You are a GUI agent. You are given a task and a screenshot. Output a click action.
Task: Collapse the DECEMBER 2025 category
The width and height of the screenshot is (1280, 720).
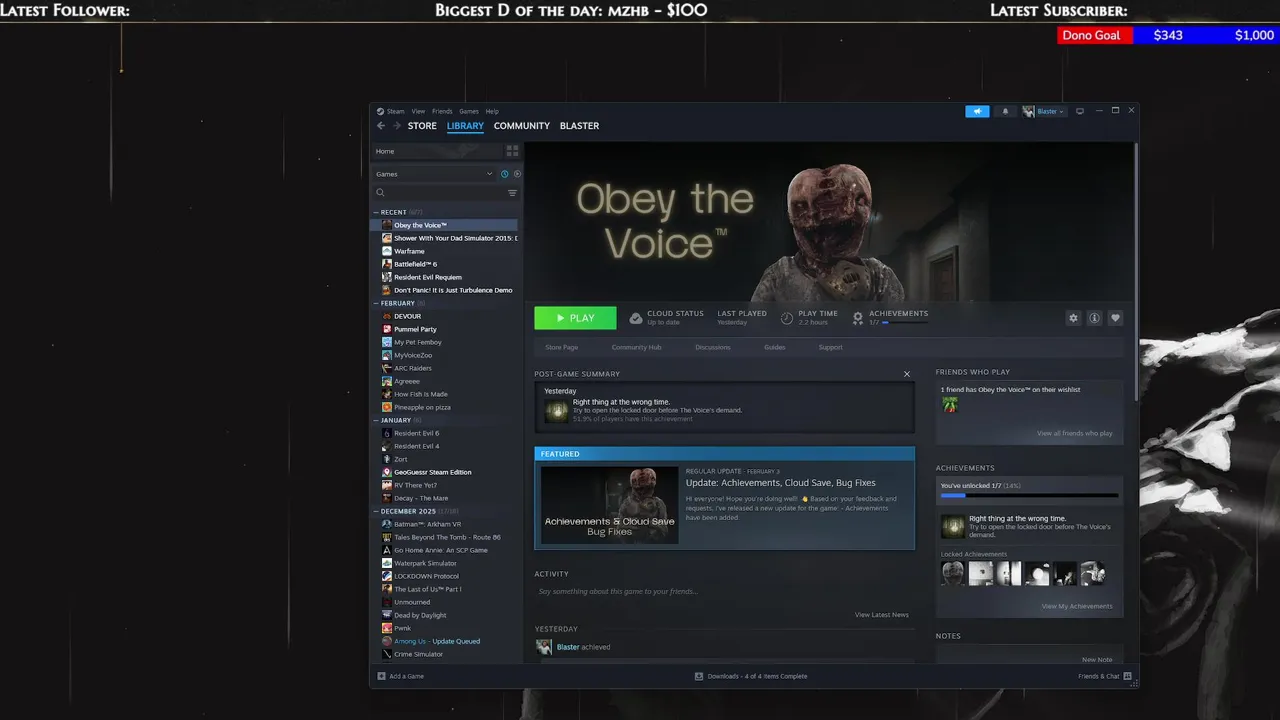point(376,511)
